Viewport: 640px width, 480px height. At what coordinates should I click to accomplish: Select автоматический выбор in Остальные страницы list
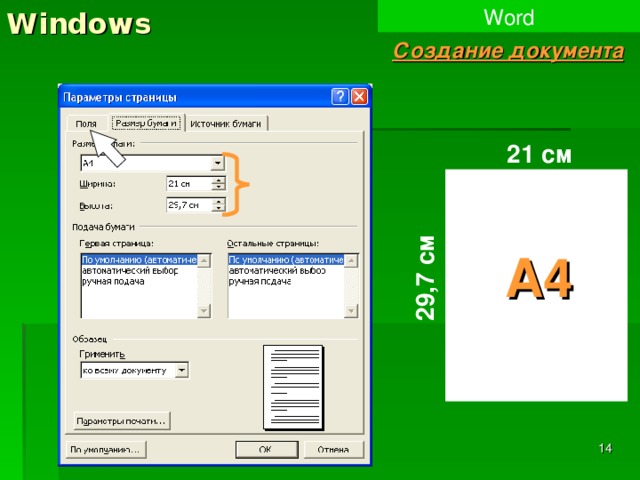(x=277, y=271)
